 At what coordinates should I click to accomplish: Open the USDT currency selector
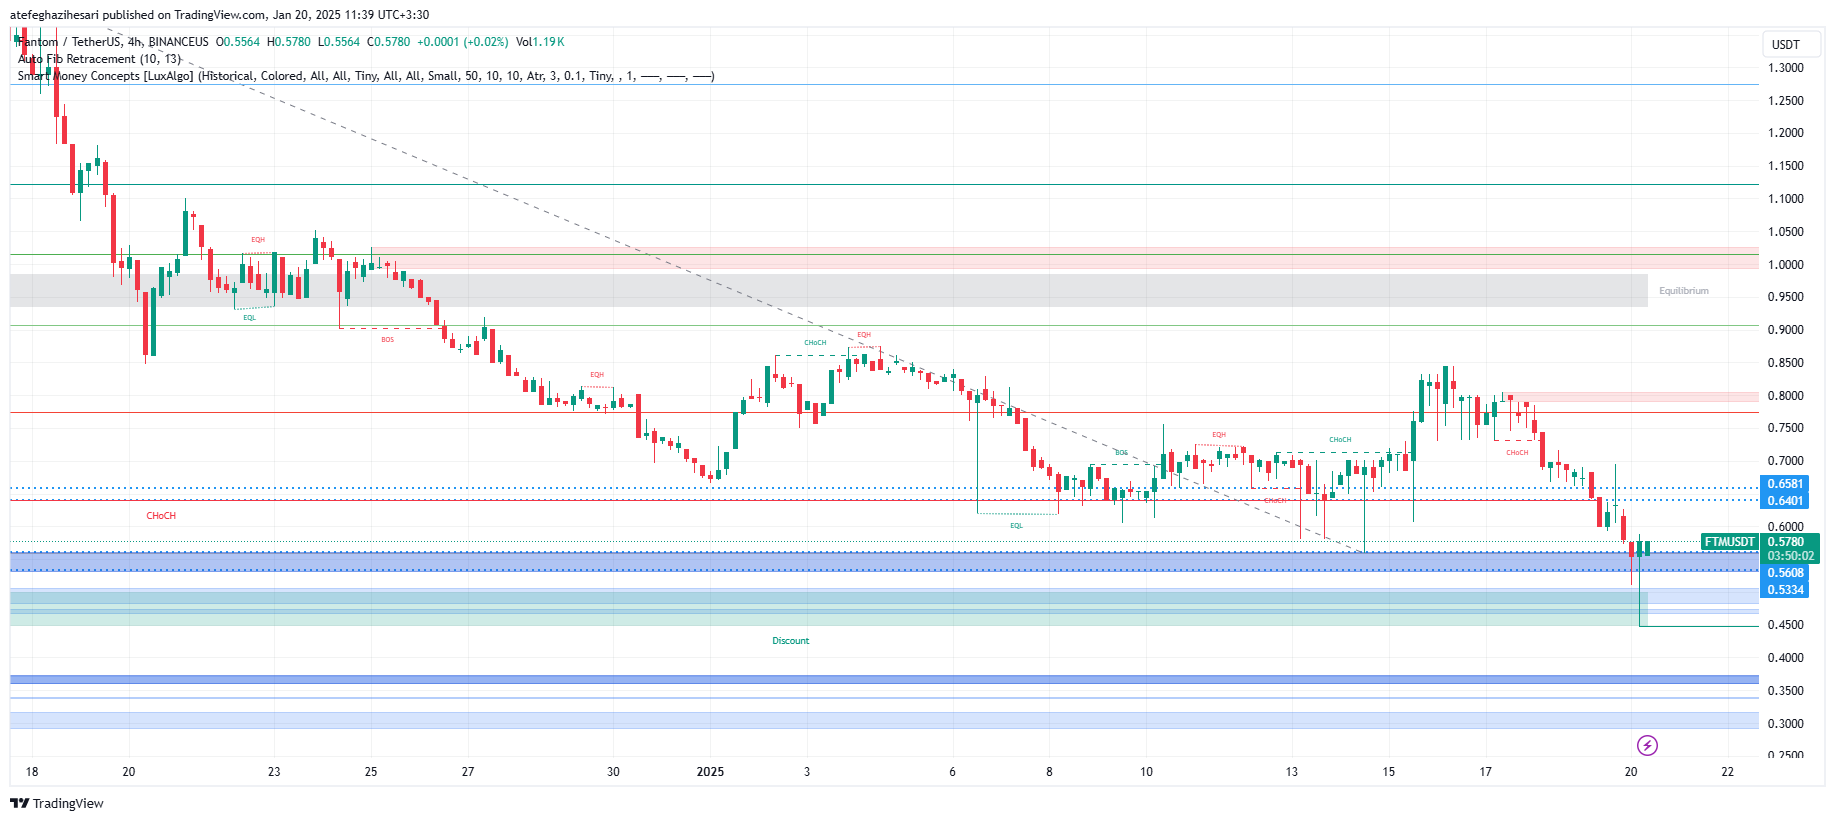click(x=1790, y=44)
